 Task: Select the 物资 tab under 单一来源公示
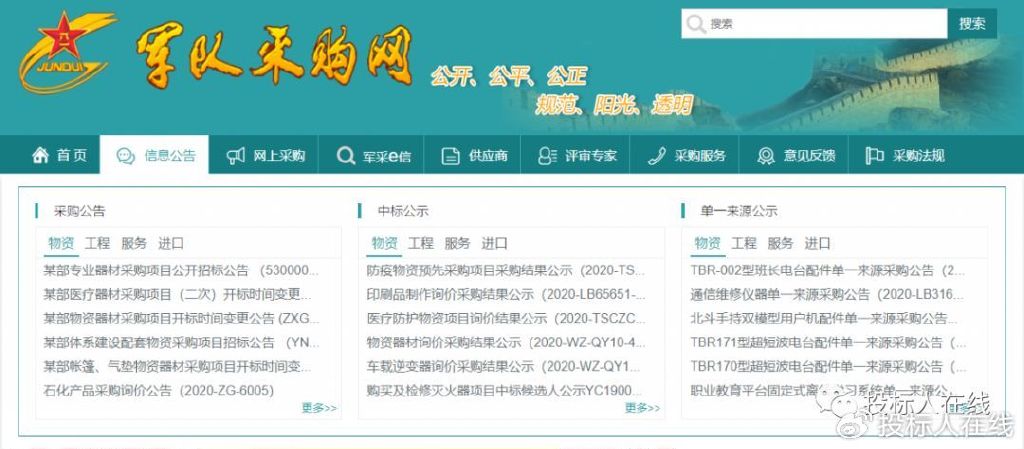tap(708, 244)
